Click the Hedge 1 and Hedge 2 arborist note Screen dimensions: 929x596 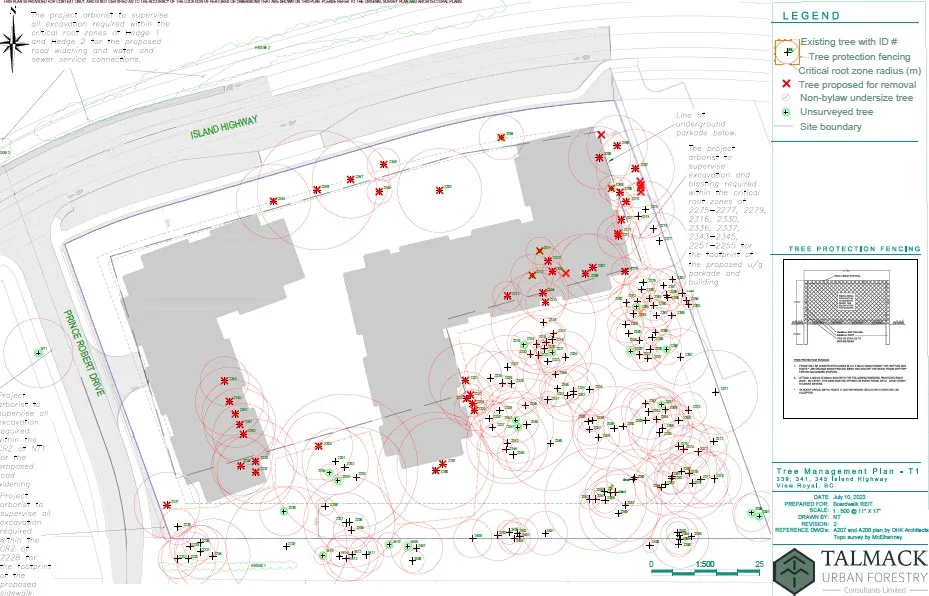coord(100,37)
